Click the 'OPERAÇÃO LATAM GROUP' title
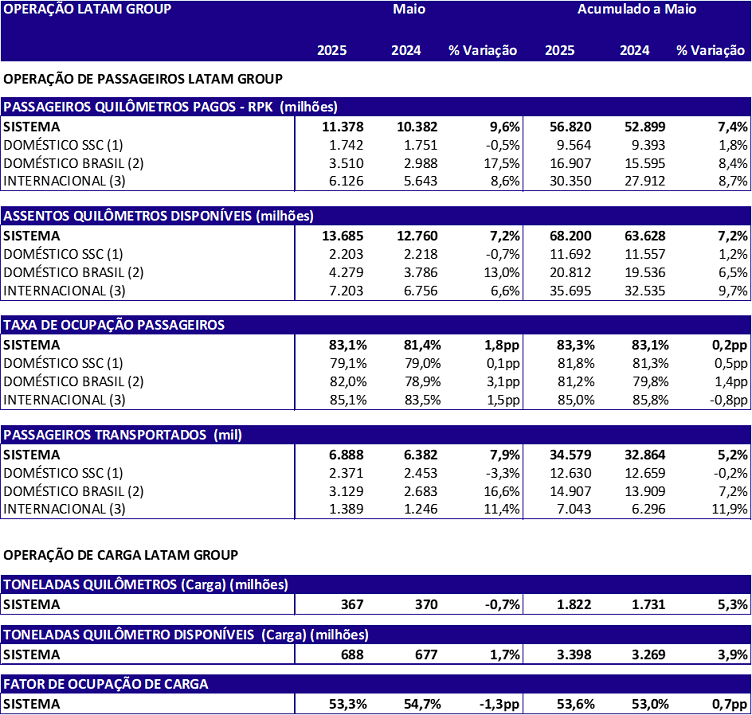This screenshot has width=752, height=715. pos(87,9)
